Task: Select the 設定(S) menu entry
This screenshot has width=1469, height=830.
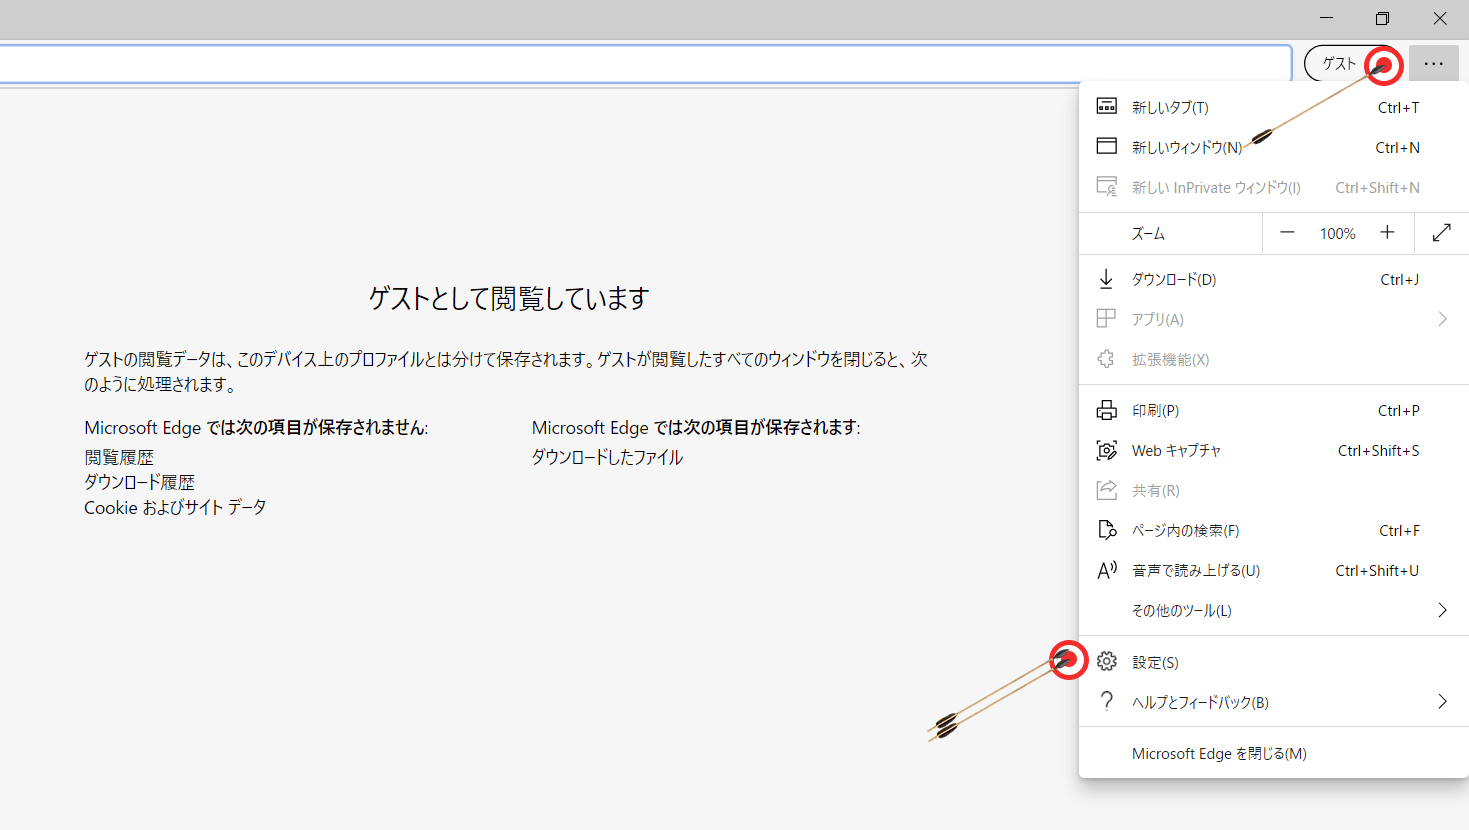Action: (1156, 661)
